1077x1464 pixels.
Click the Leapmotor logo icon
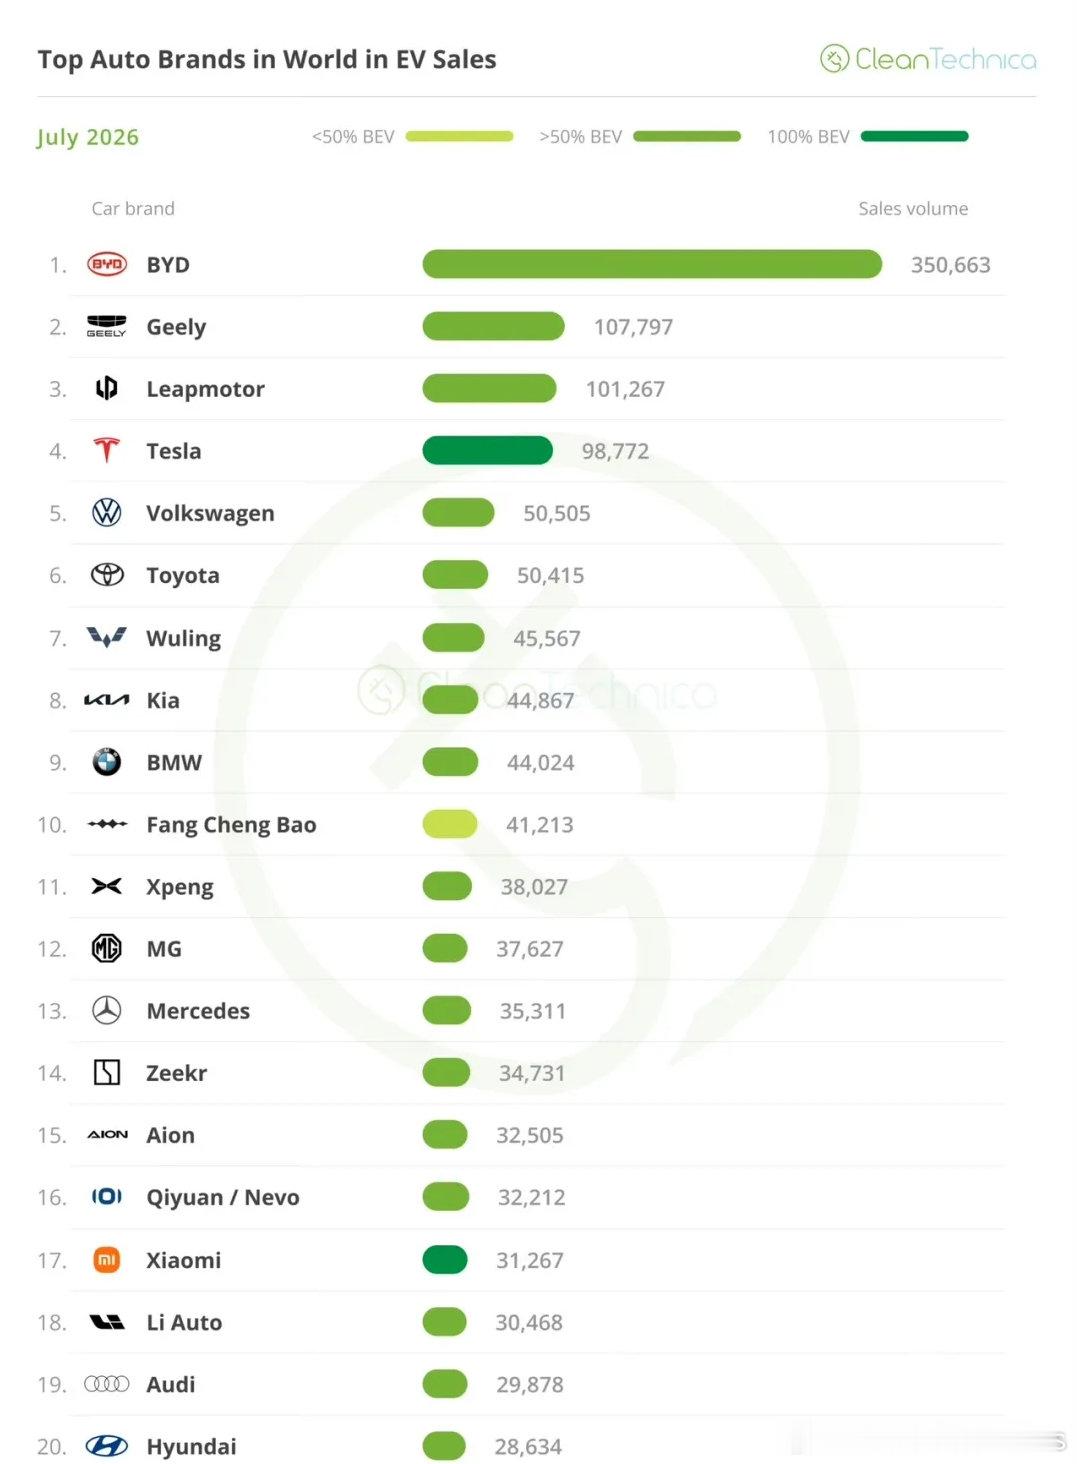click(x=107, y=388)
